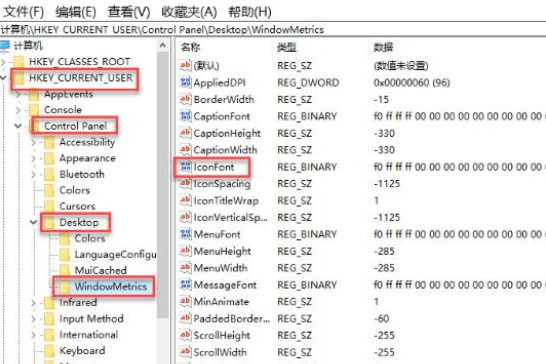This screenshot has height=364, width=546.
Task: Select the Infrared tree key
Action: click(78, 302)
